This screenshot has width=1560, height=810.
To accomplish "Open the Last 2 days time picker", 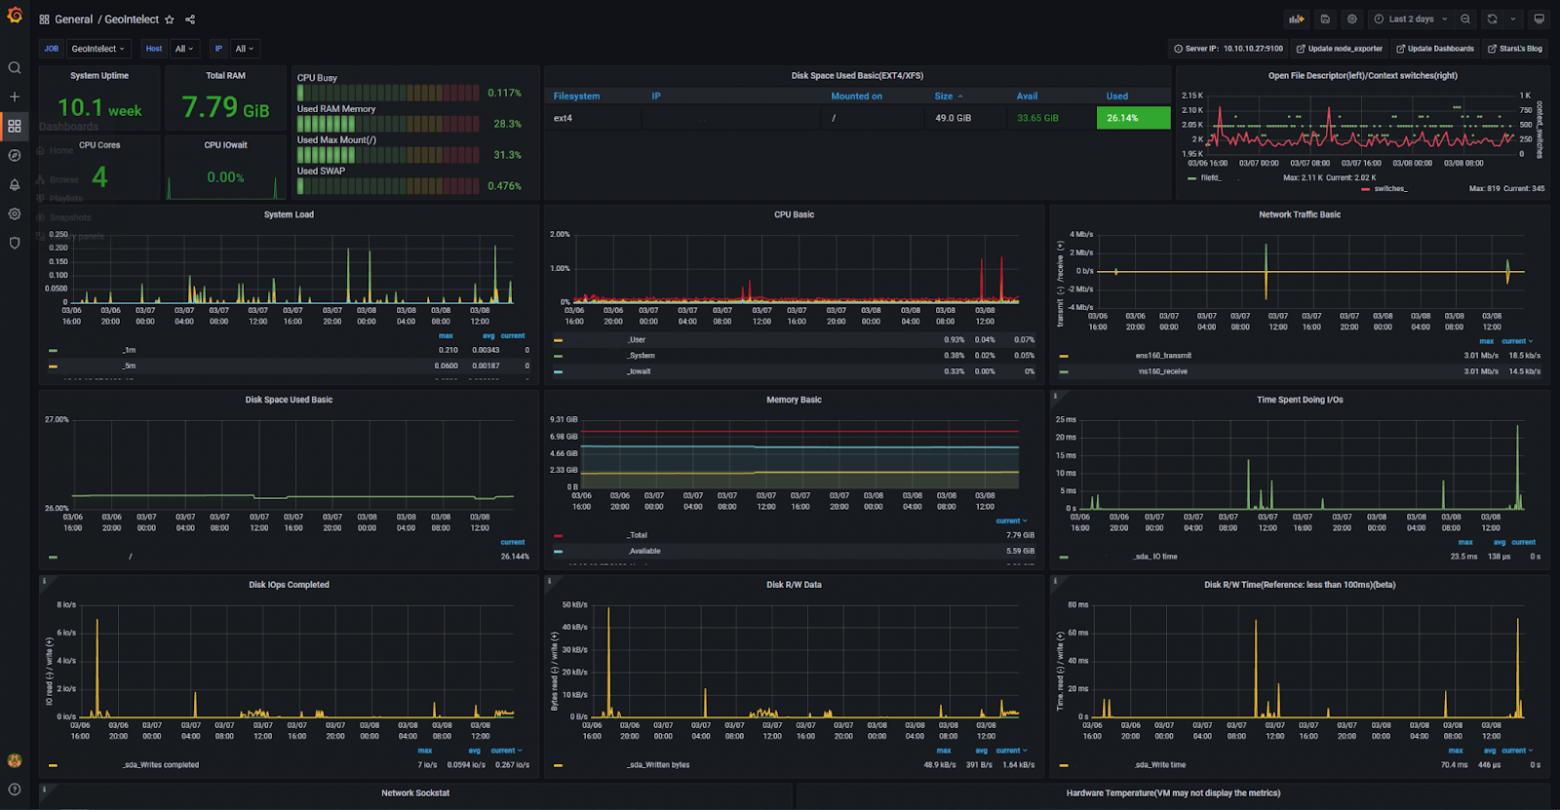I will point(1410,19).
